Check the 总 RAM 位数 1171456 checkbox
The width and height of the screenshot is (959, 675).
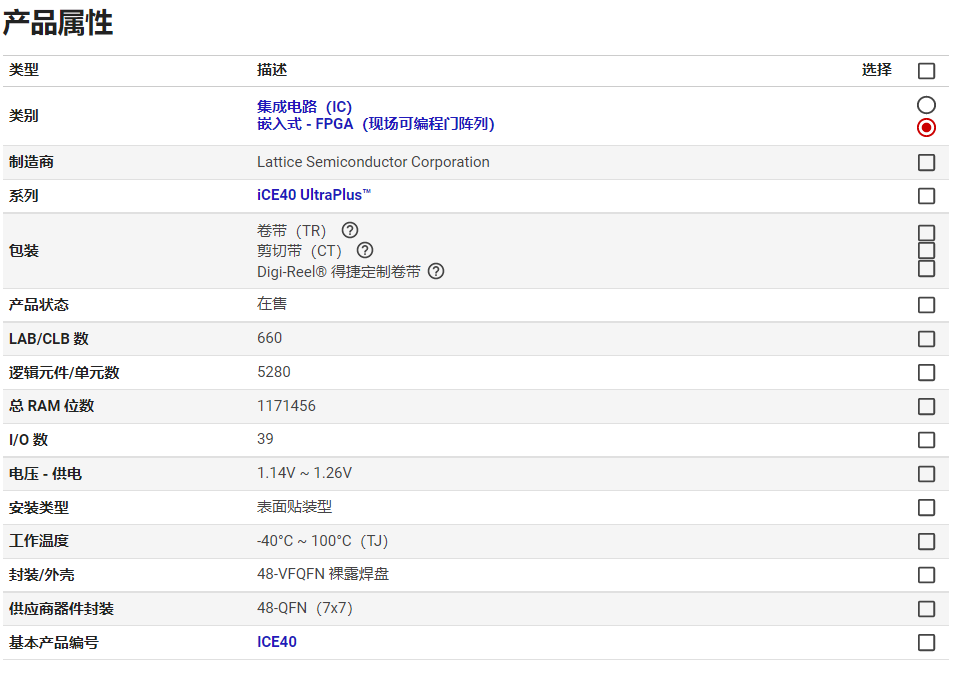[926, 406]
